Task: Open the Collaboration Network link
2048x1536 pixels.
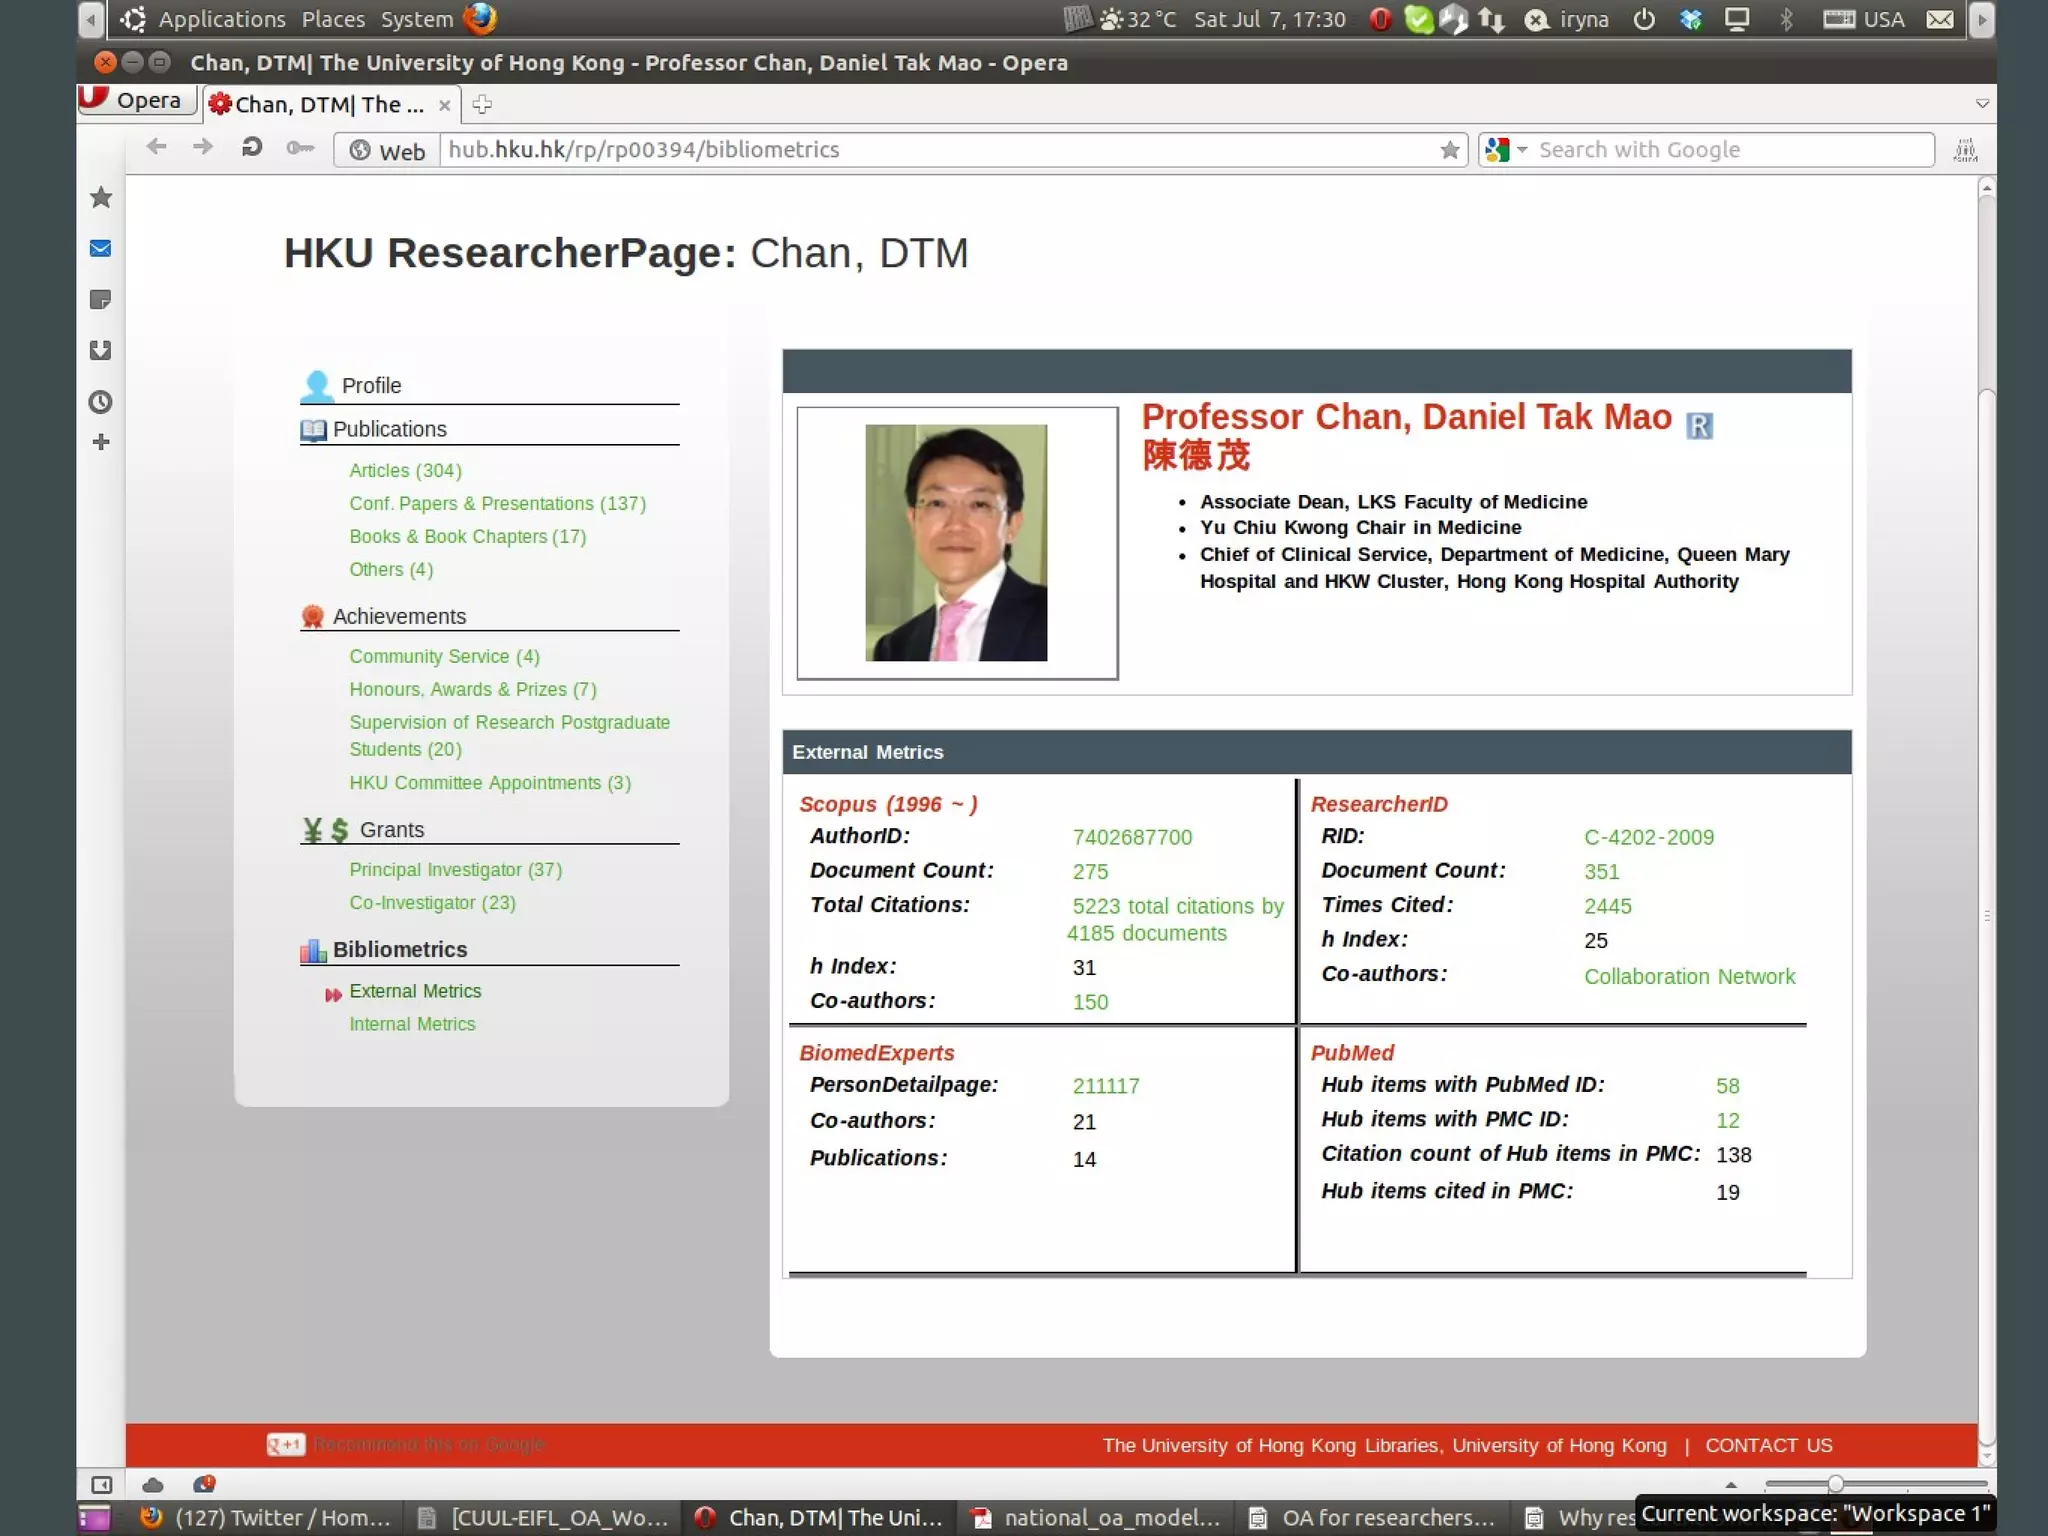Action: tap(1689, 976)
